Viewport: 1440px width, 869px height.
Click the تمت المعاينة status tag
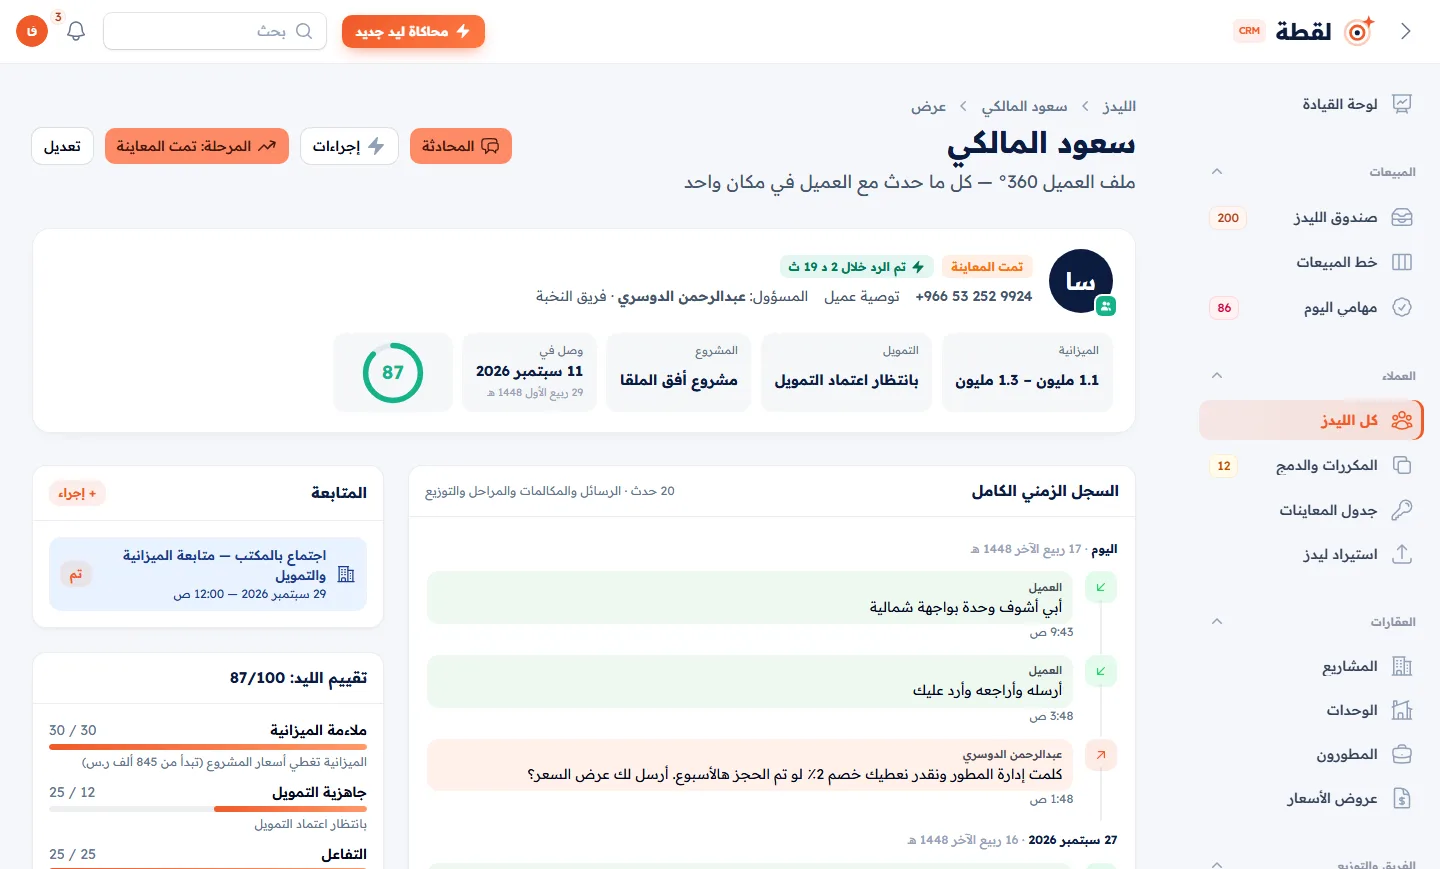pyautogui.click(x=987, y=267)
